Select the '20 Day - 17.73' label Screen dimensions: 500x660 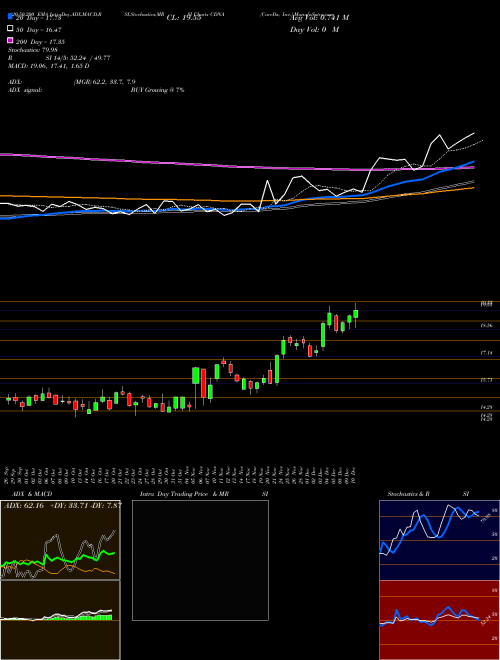[x=39, y=18]
